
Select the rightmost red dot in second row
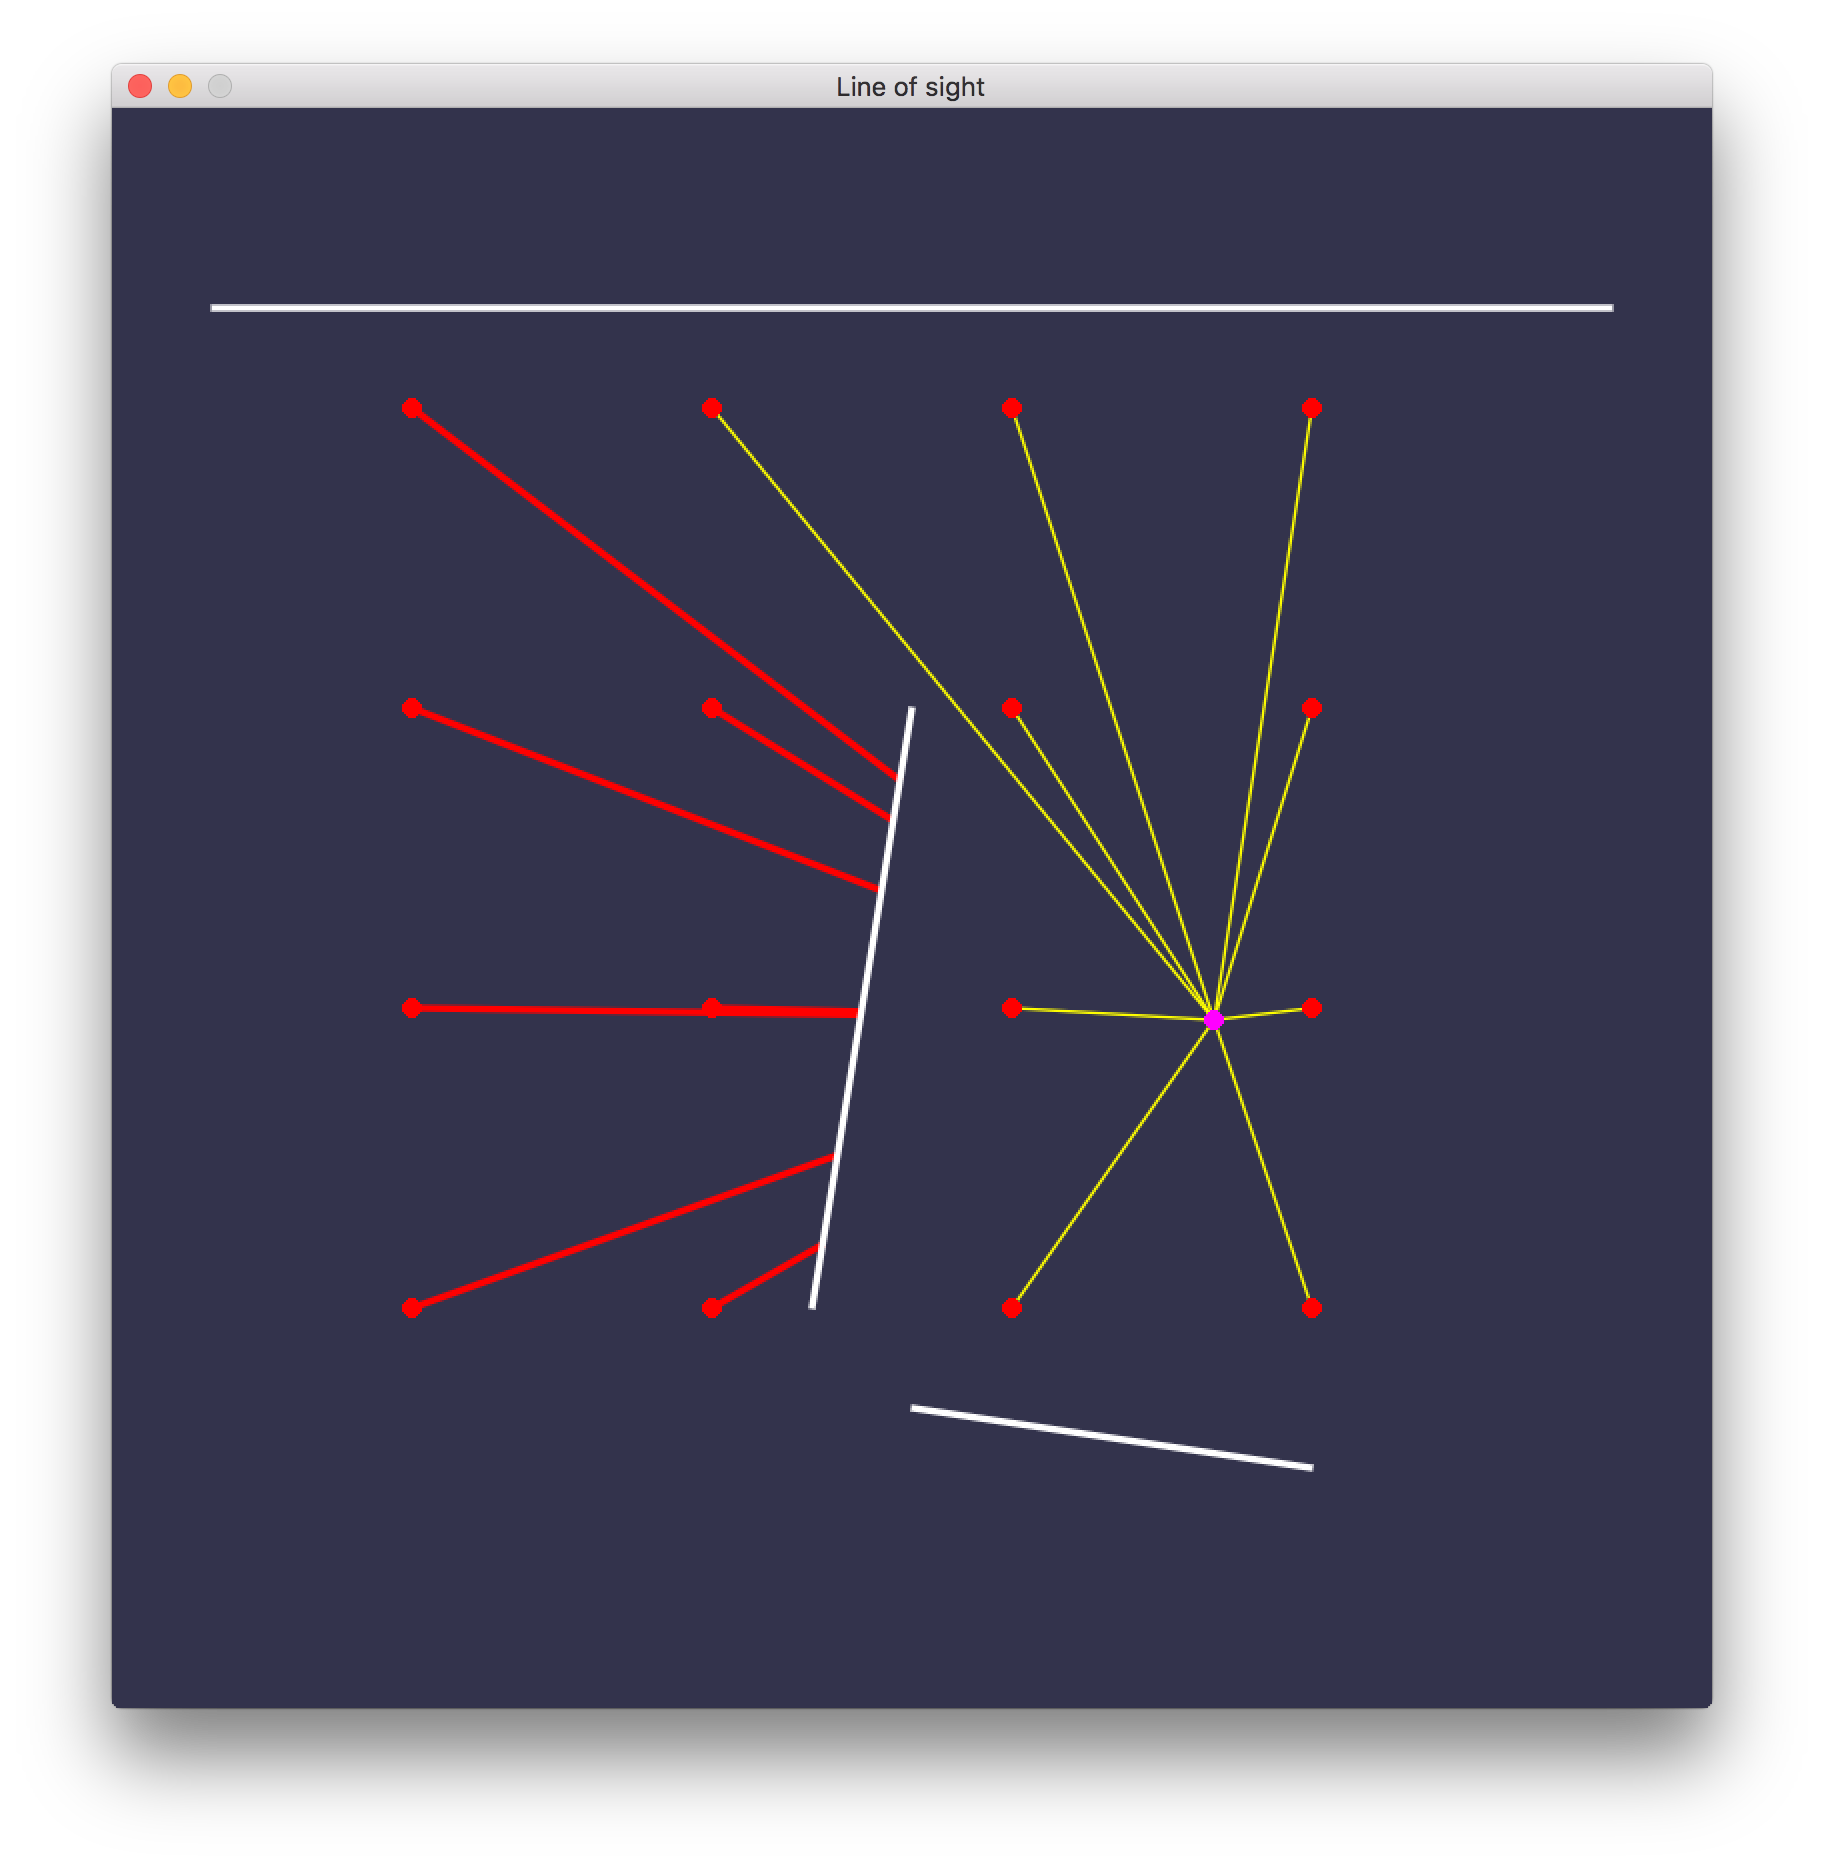click(x=1312, y=708)
